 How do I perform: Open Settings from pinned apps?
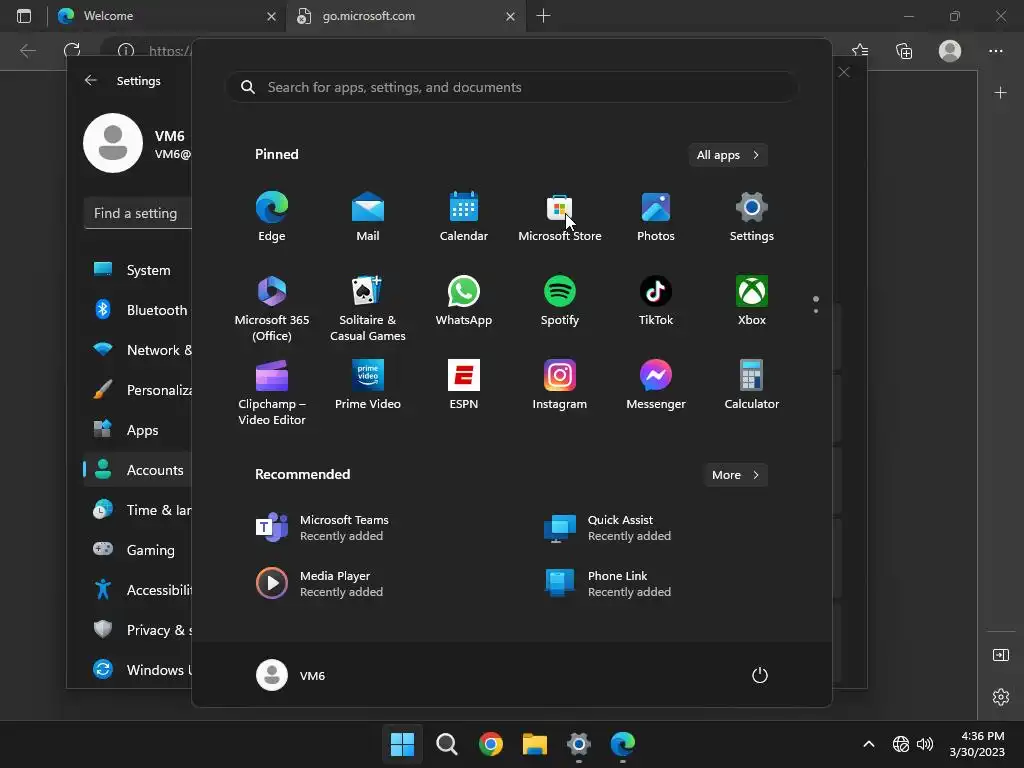(752, 217)
